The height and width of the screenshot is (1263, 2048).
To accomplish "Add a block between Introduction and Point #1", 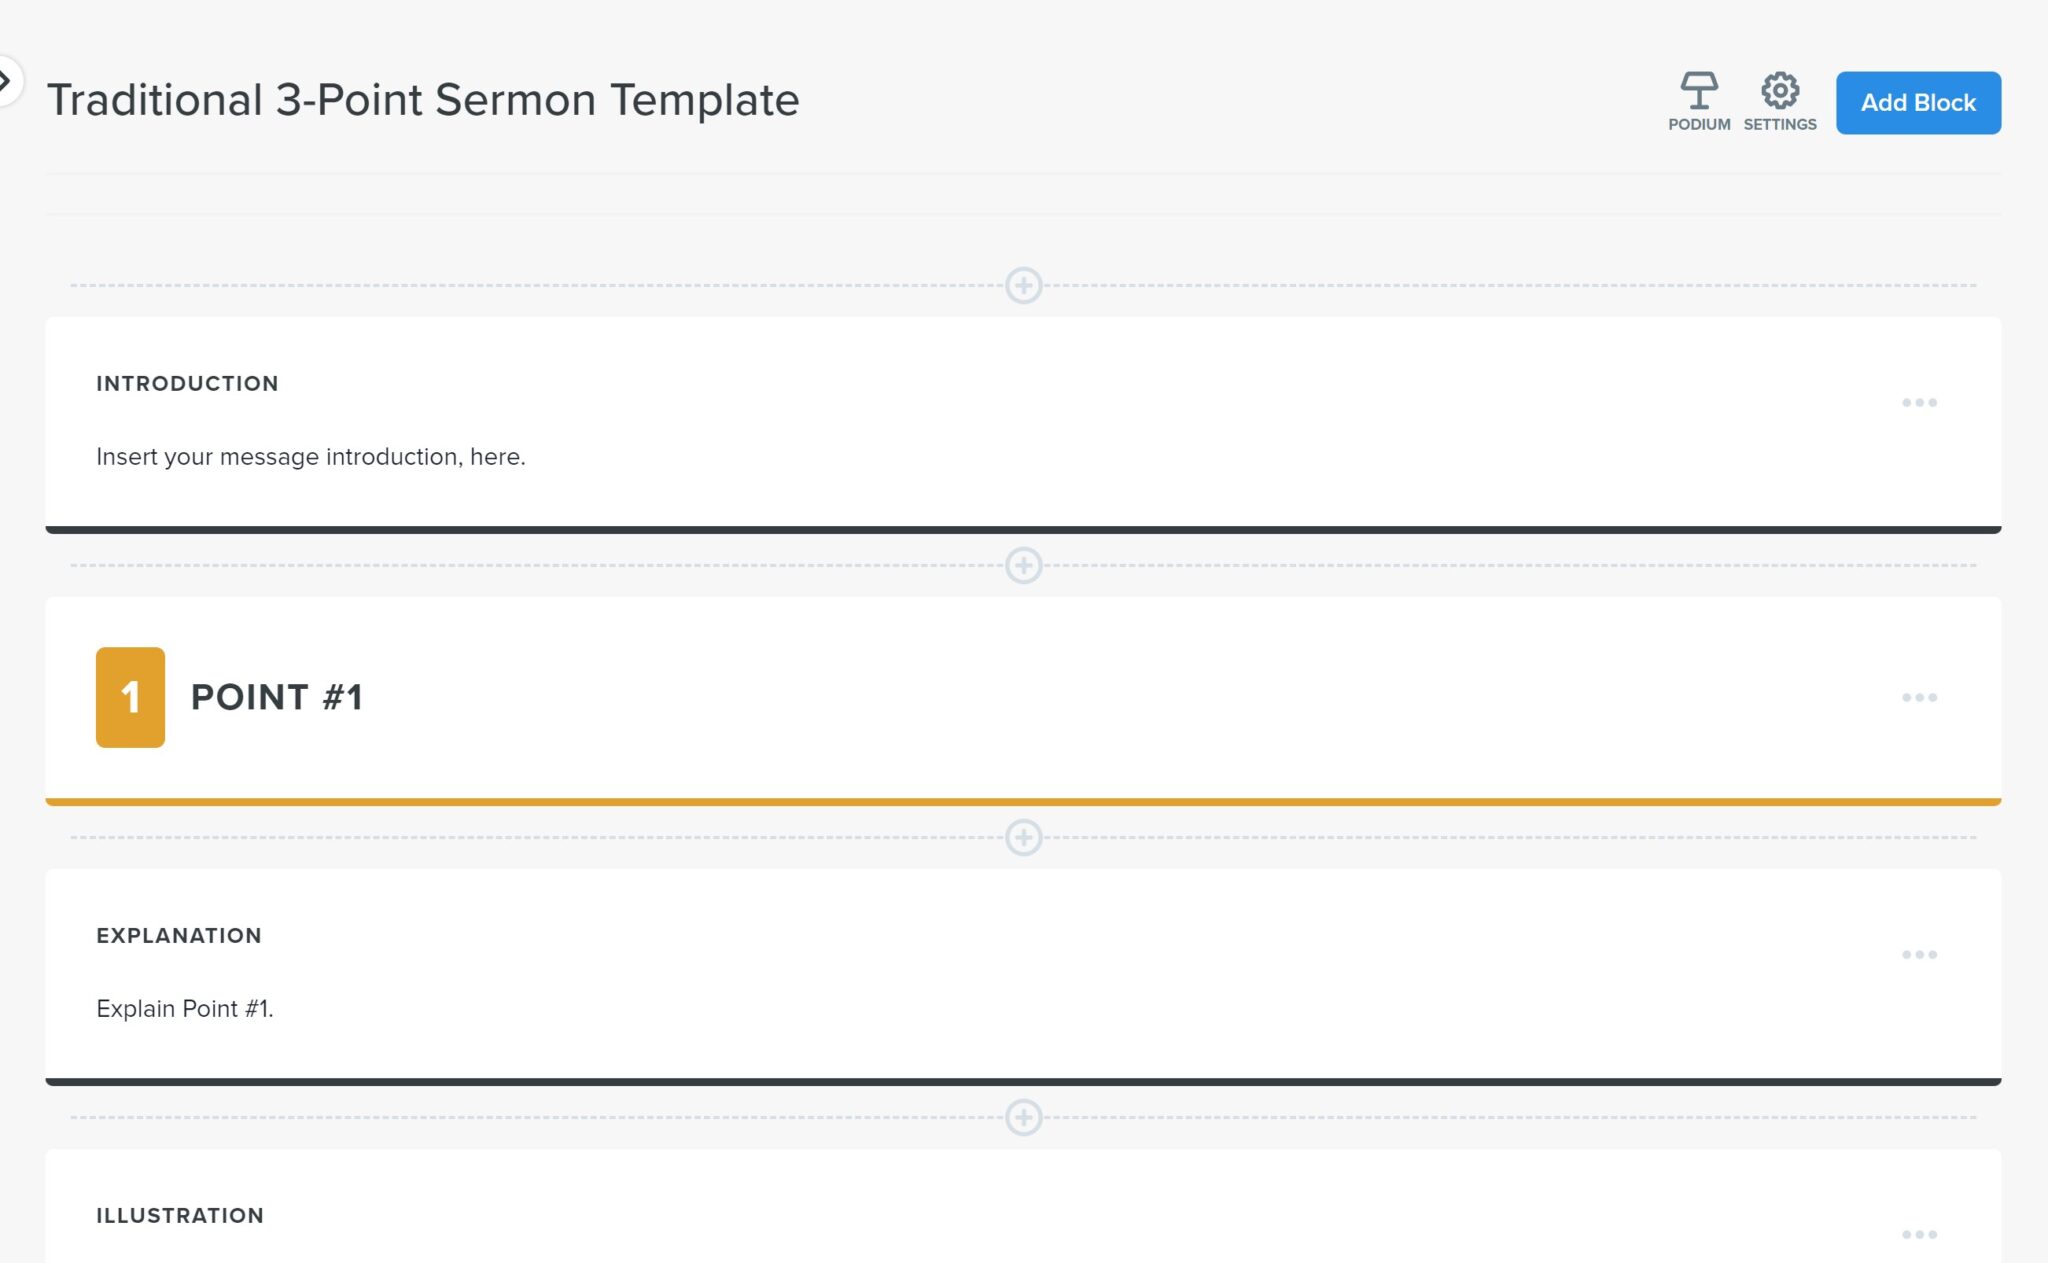I will tap(1024, 565).
